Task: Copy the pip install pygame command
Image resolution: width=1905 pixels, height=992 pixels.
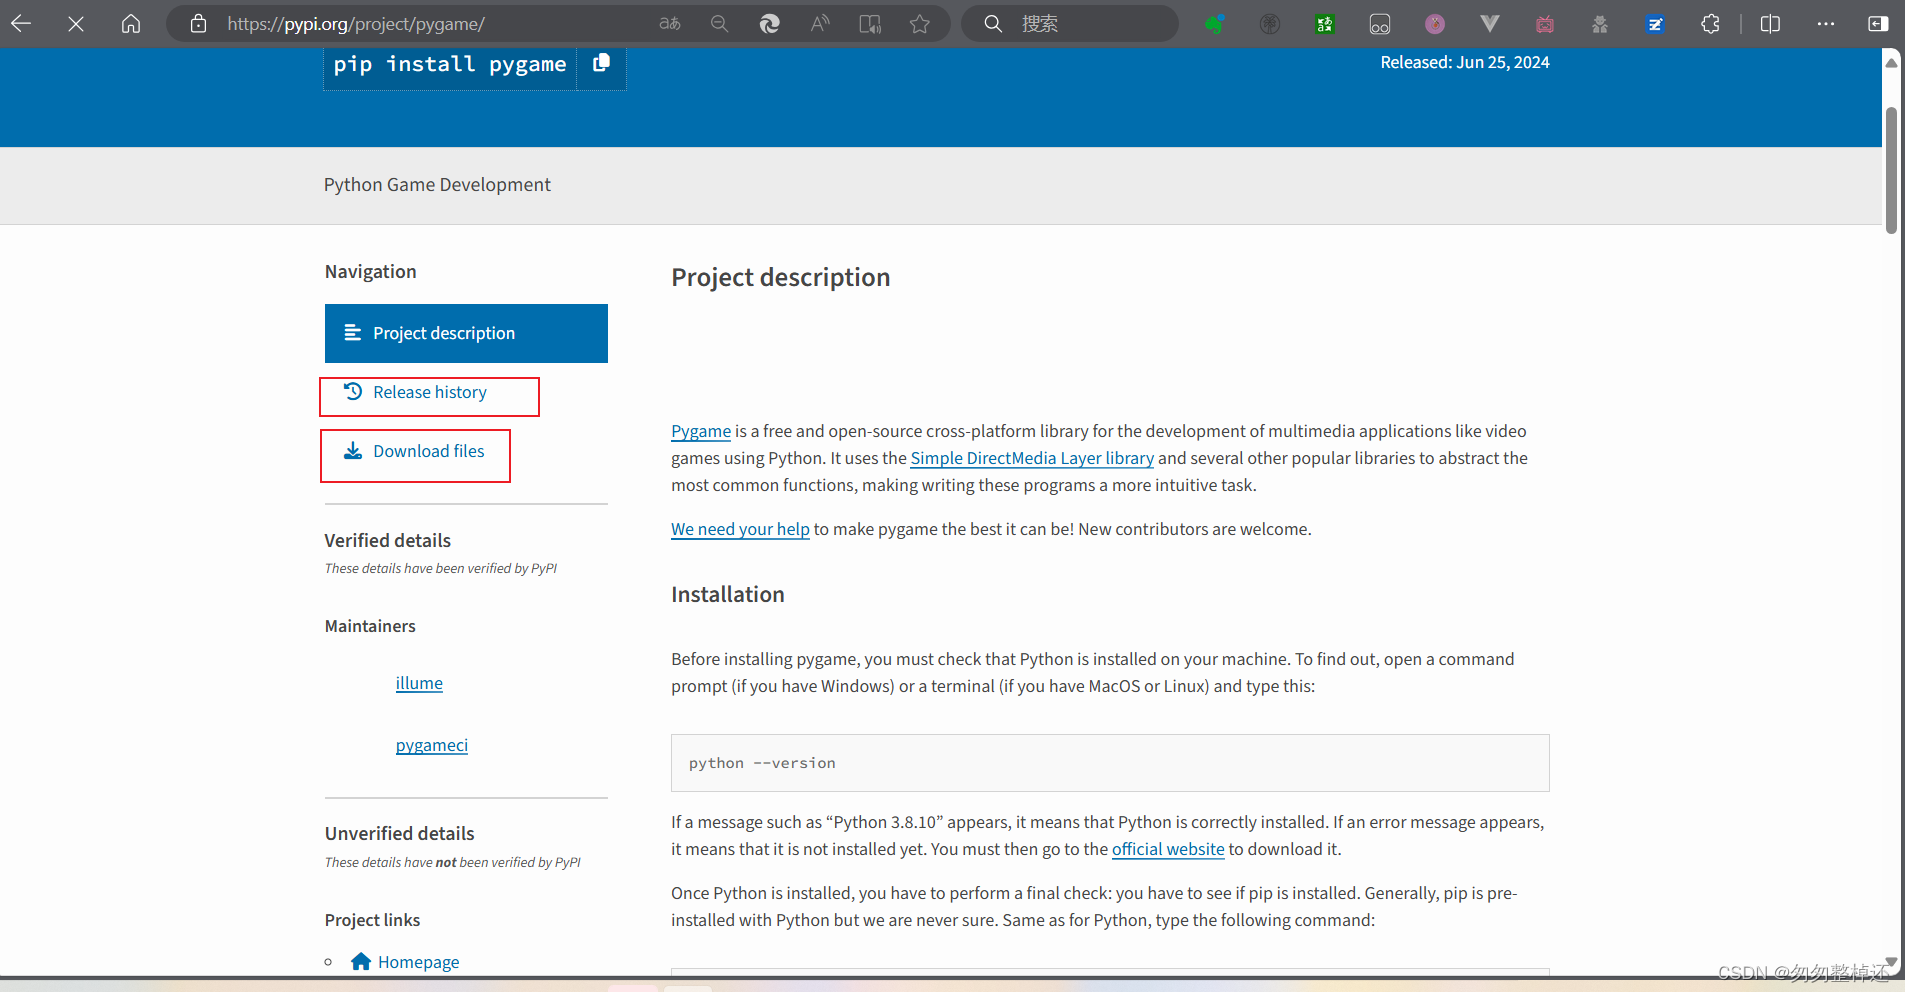Action: 601,63
